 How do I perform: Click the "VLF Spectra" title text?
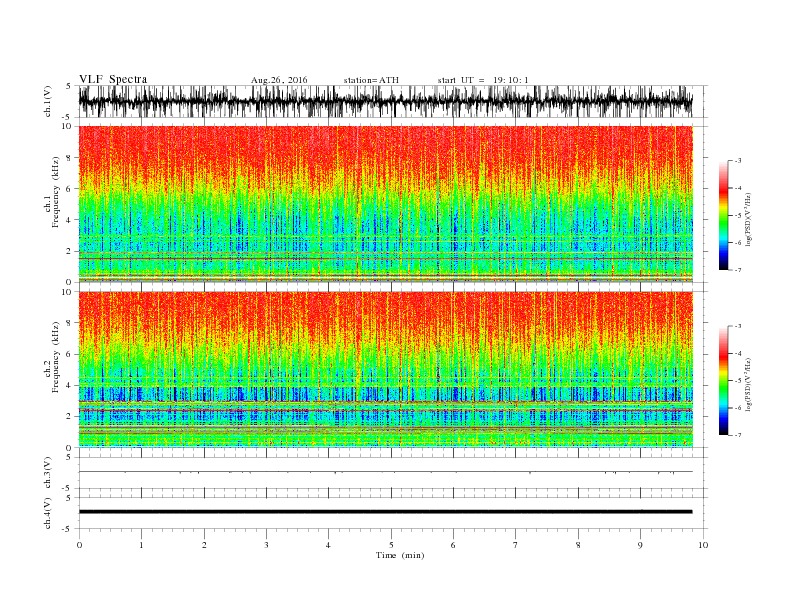pos(113,79)
